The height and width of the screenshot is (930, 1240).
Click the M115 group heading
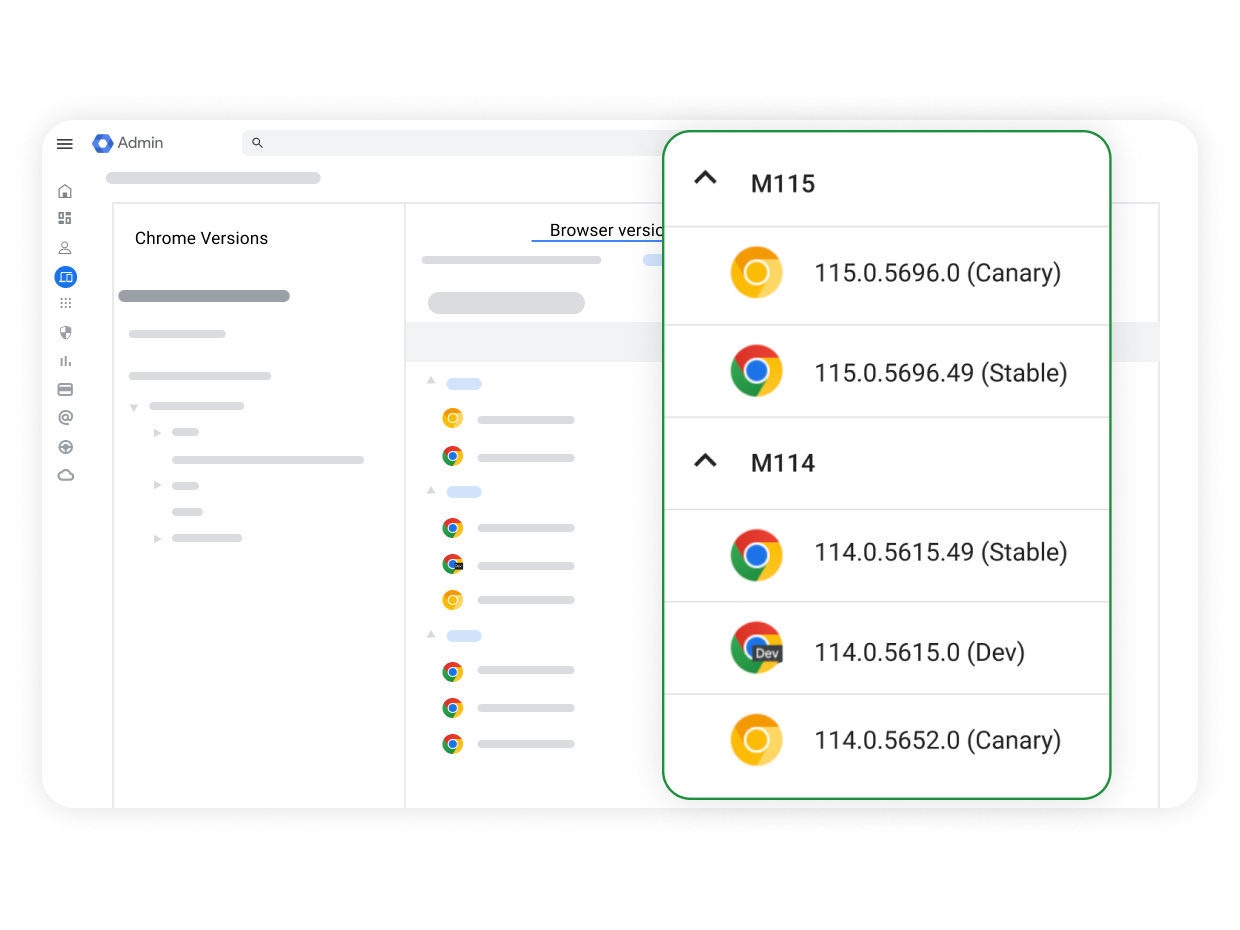783,184
